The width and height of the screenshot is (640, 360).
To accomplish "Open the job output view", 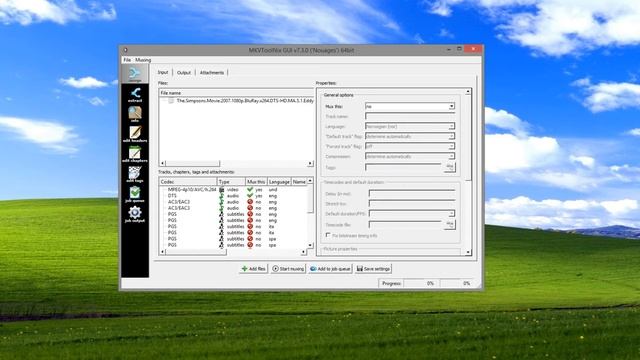I will point(135,214).
